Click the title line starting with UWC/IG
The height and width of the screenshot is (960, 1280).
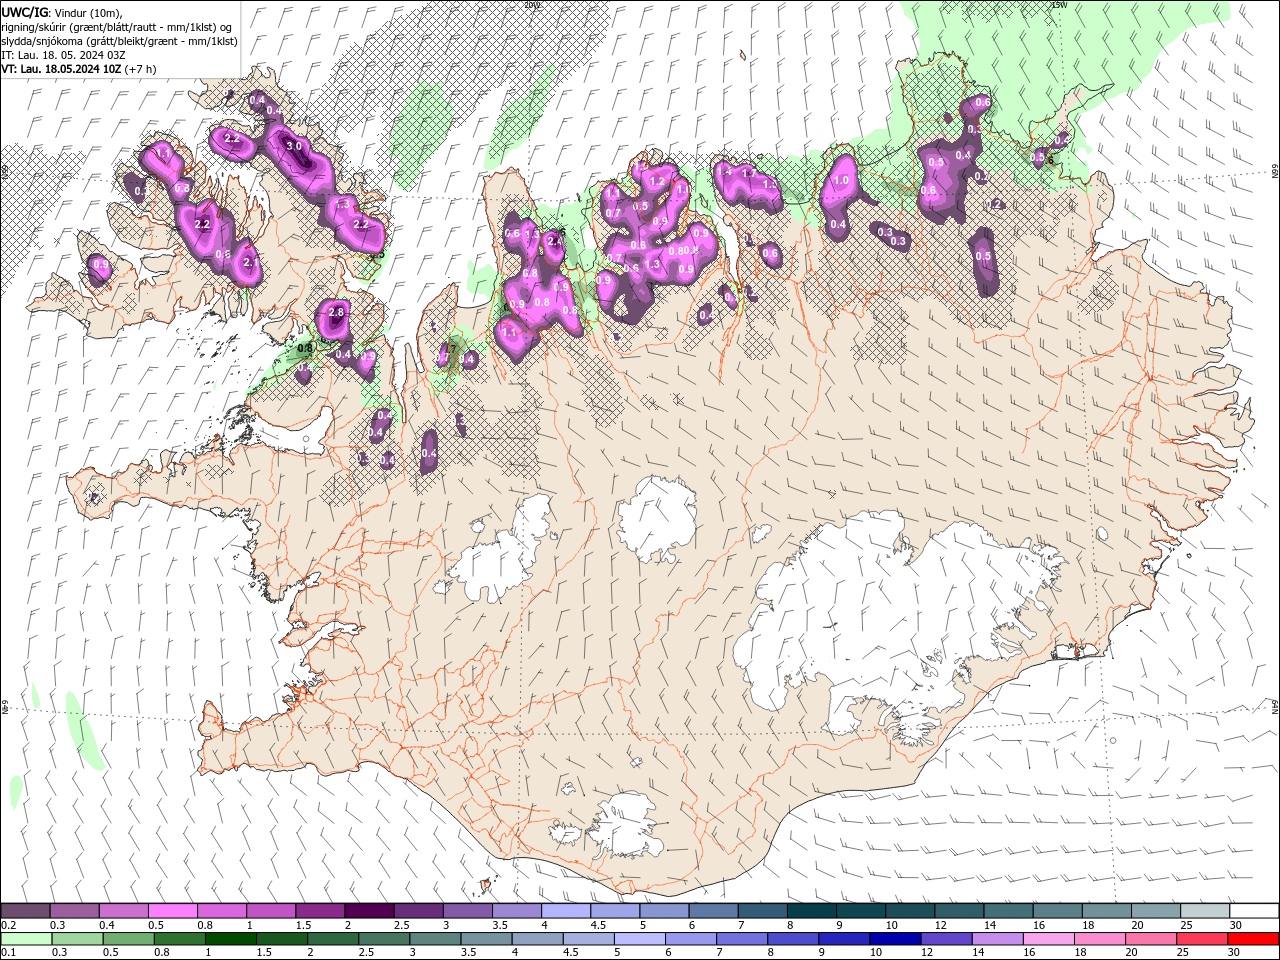[x=61, y=12]
